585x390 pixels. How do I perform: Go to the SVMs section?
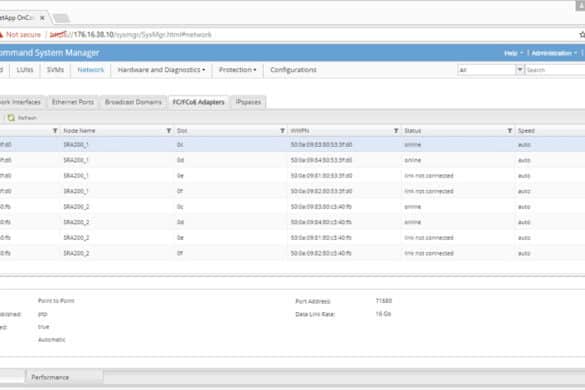tap(55, 70)
